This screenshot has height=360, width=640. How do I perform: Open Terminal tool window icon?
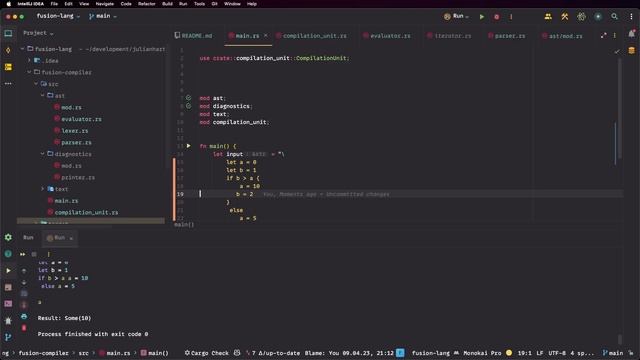(8, 304)
